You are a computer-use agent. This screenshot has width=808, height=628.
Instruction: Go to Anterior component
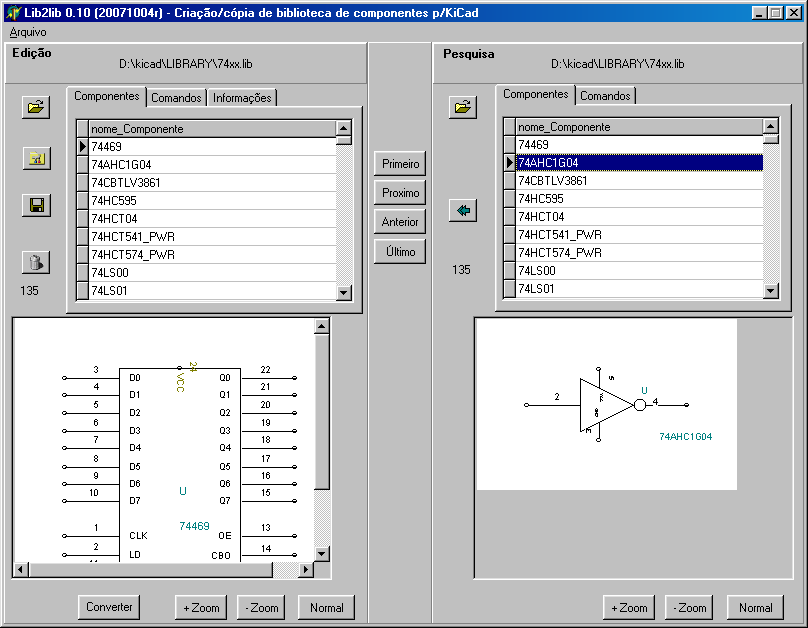click(400, 222)
